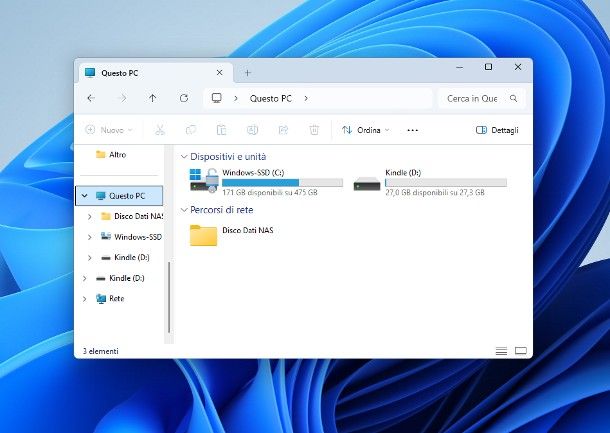Click the Share icon in toolbar
The width and height of the screenshot is (610, 433).
[283, 130]
